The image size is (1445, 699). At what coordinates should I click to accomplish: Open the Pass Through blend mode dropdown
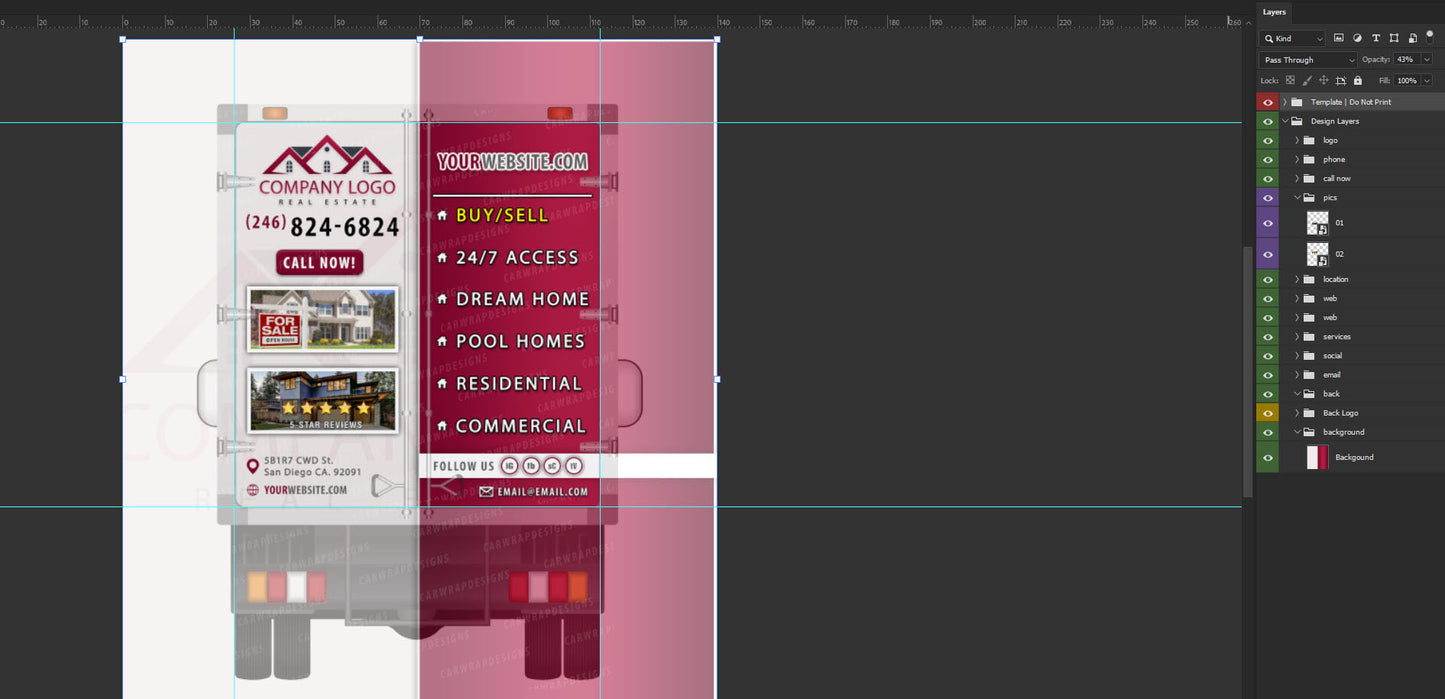click(1308, 60)
